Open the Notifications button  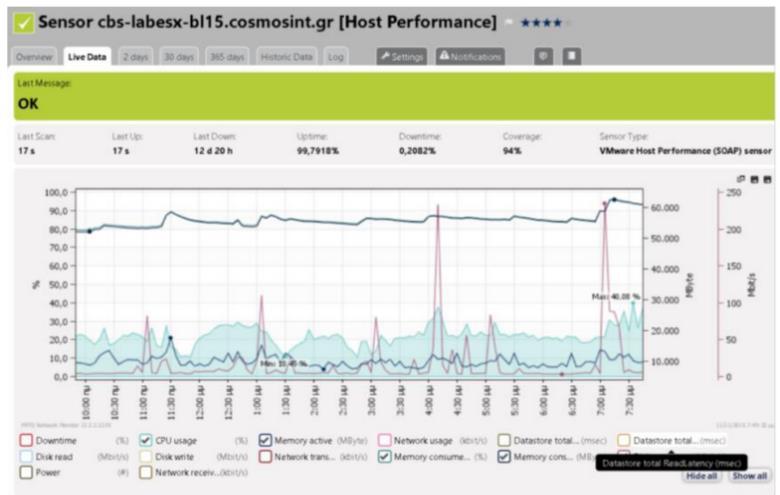pos(471,57)
